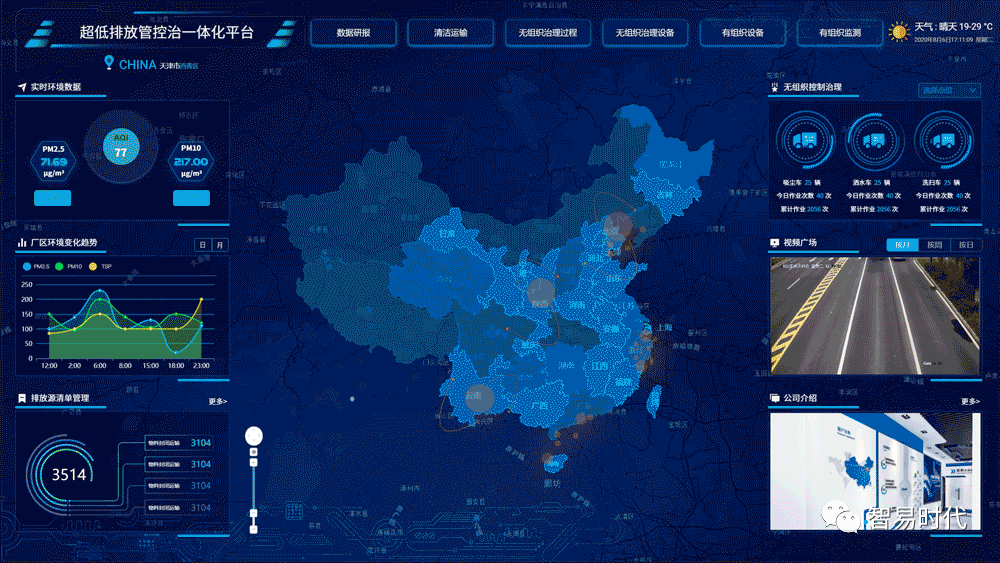The width and height of the screenshot is (1000, 563).
Task: Click the video icon beside 视频广场
Action: coord(775,243)
